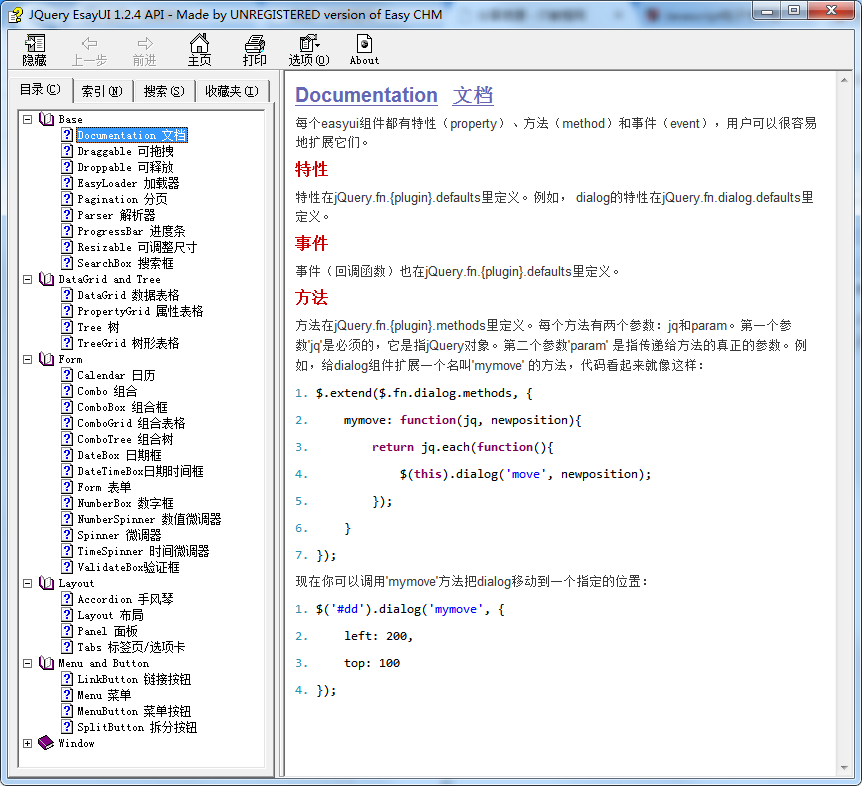Switch to the 搜索 (Search) tab

click(163, 91)
